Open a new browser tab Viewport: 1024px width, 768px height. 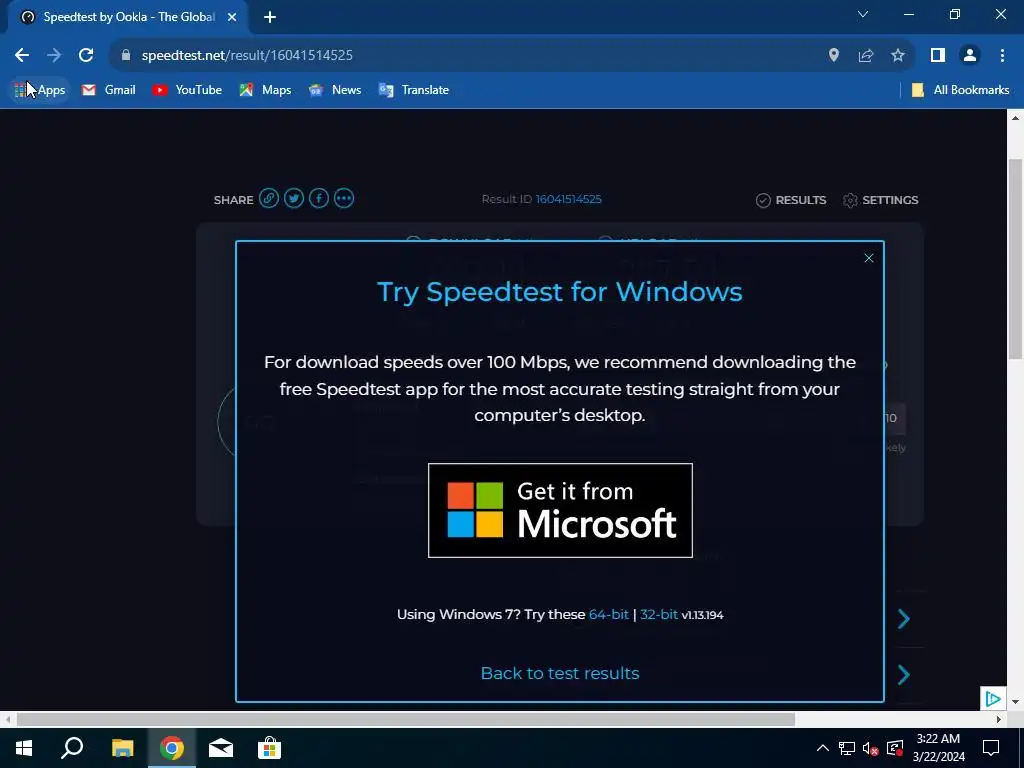[270, 17]
